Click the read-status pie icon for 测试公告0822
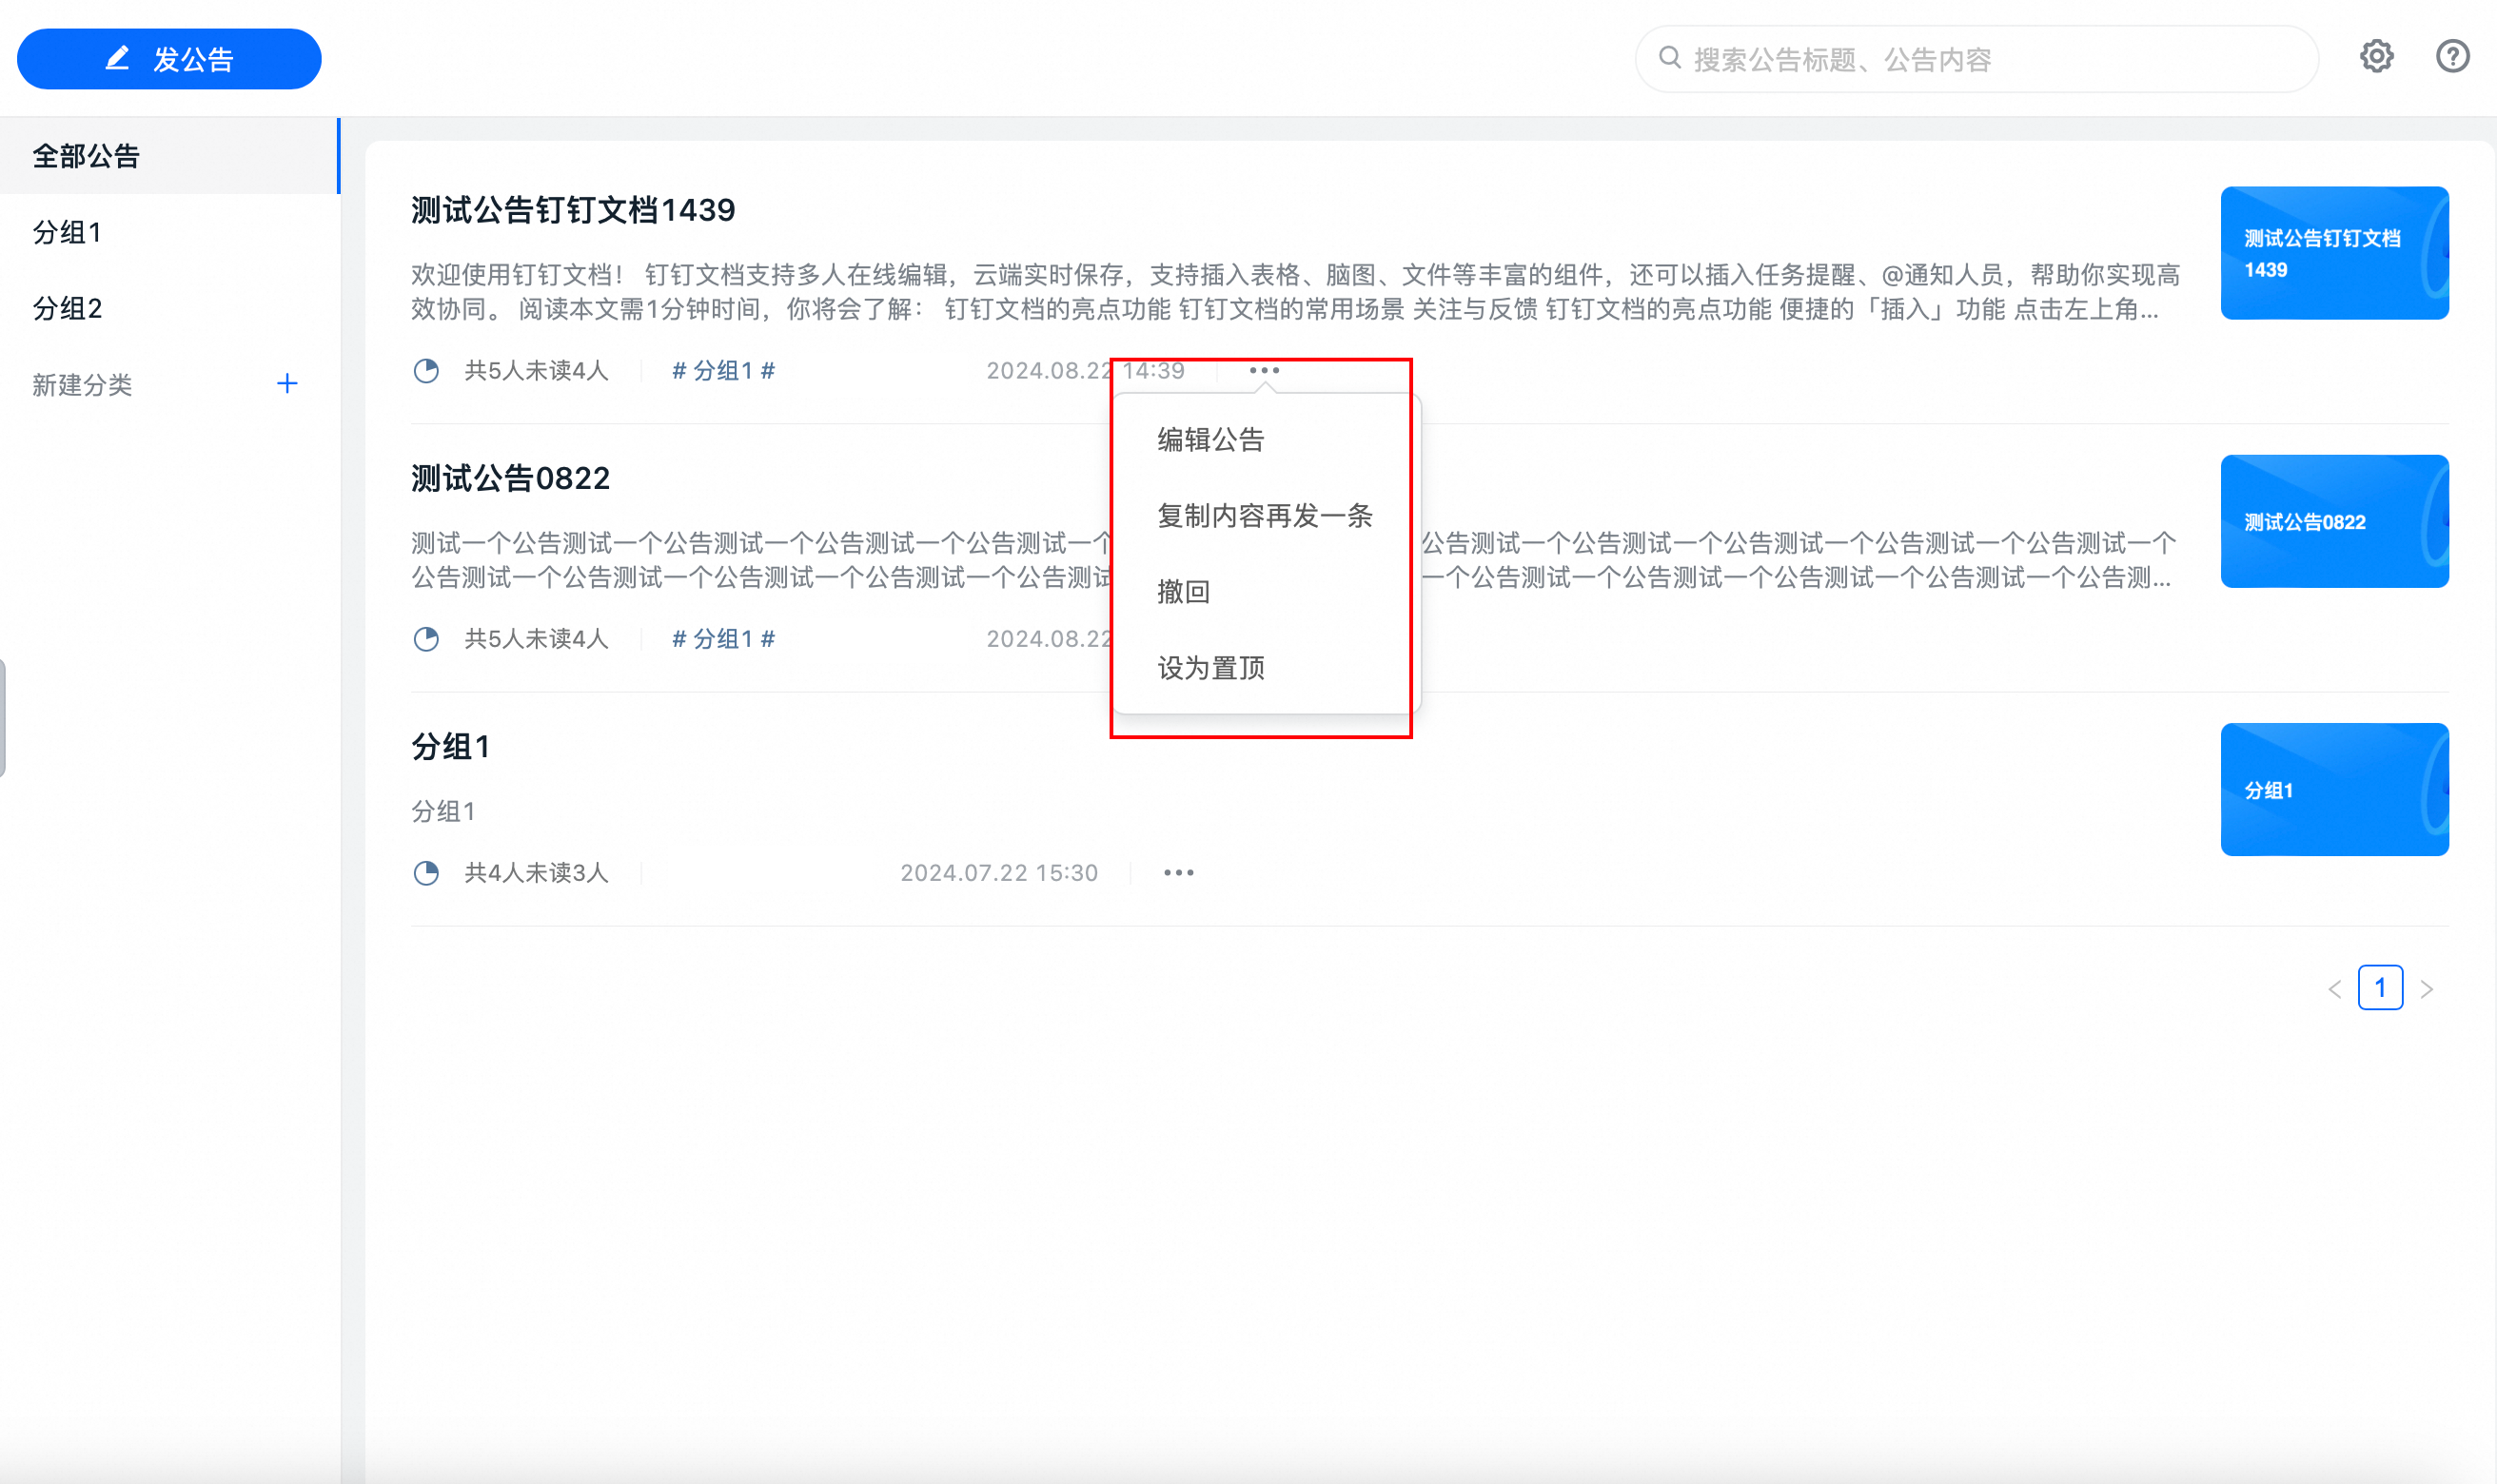 coord(427,639)
